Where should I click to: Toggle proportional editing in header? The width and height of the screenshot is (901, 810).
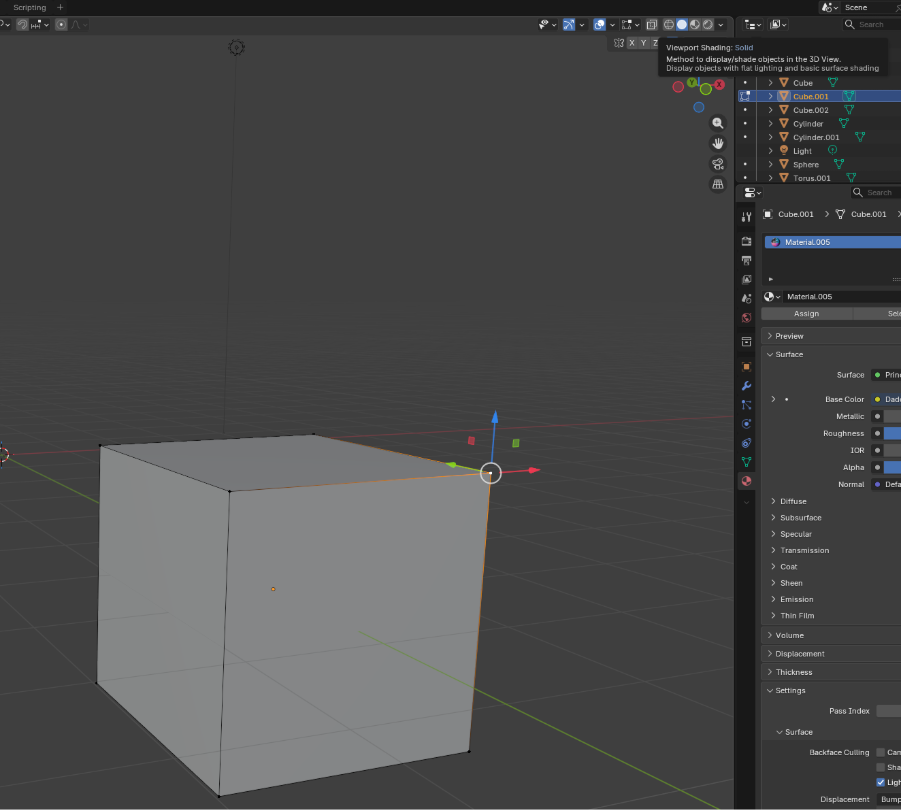click(61, 25)
